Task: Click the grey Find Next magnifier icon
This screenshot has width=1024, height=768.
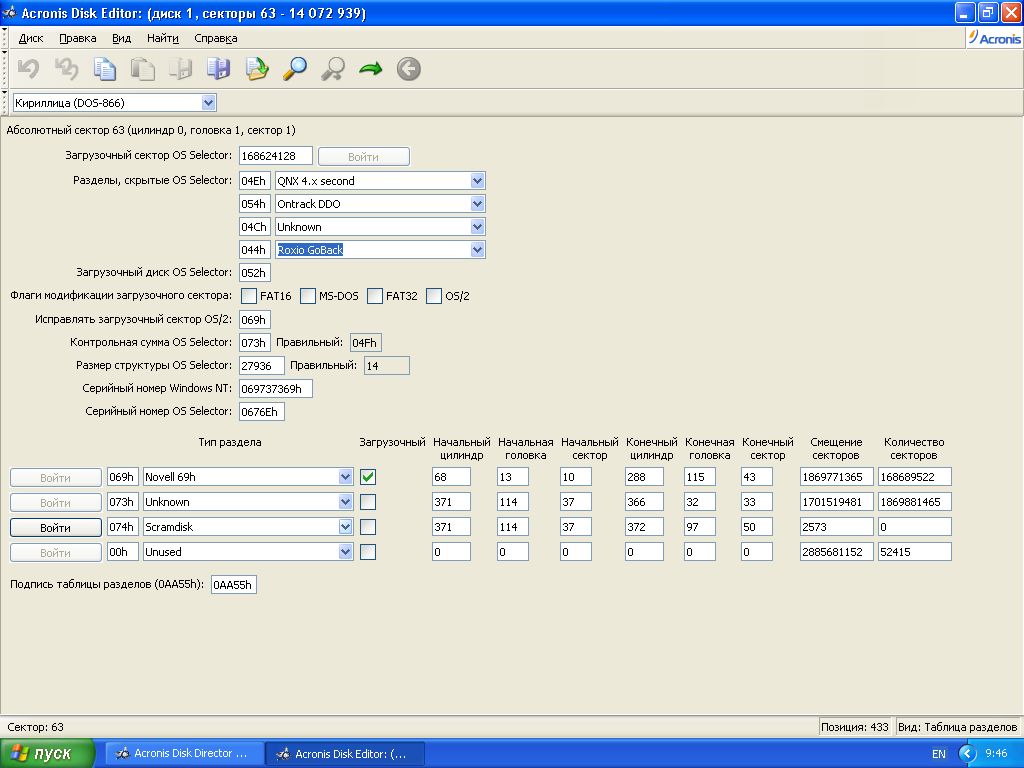Action: 333,69
